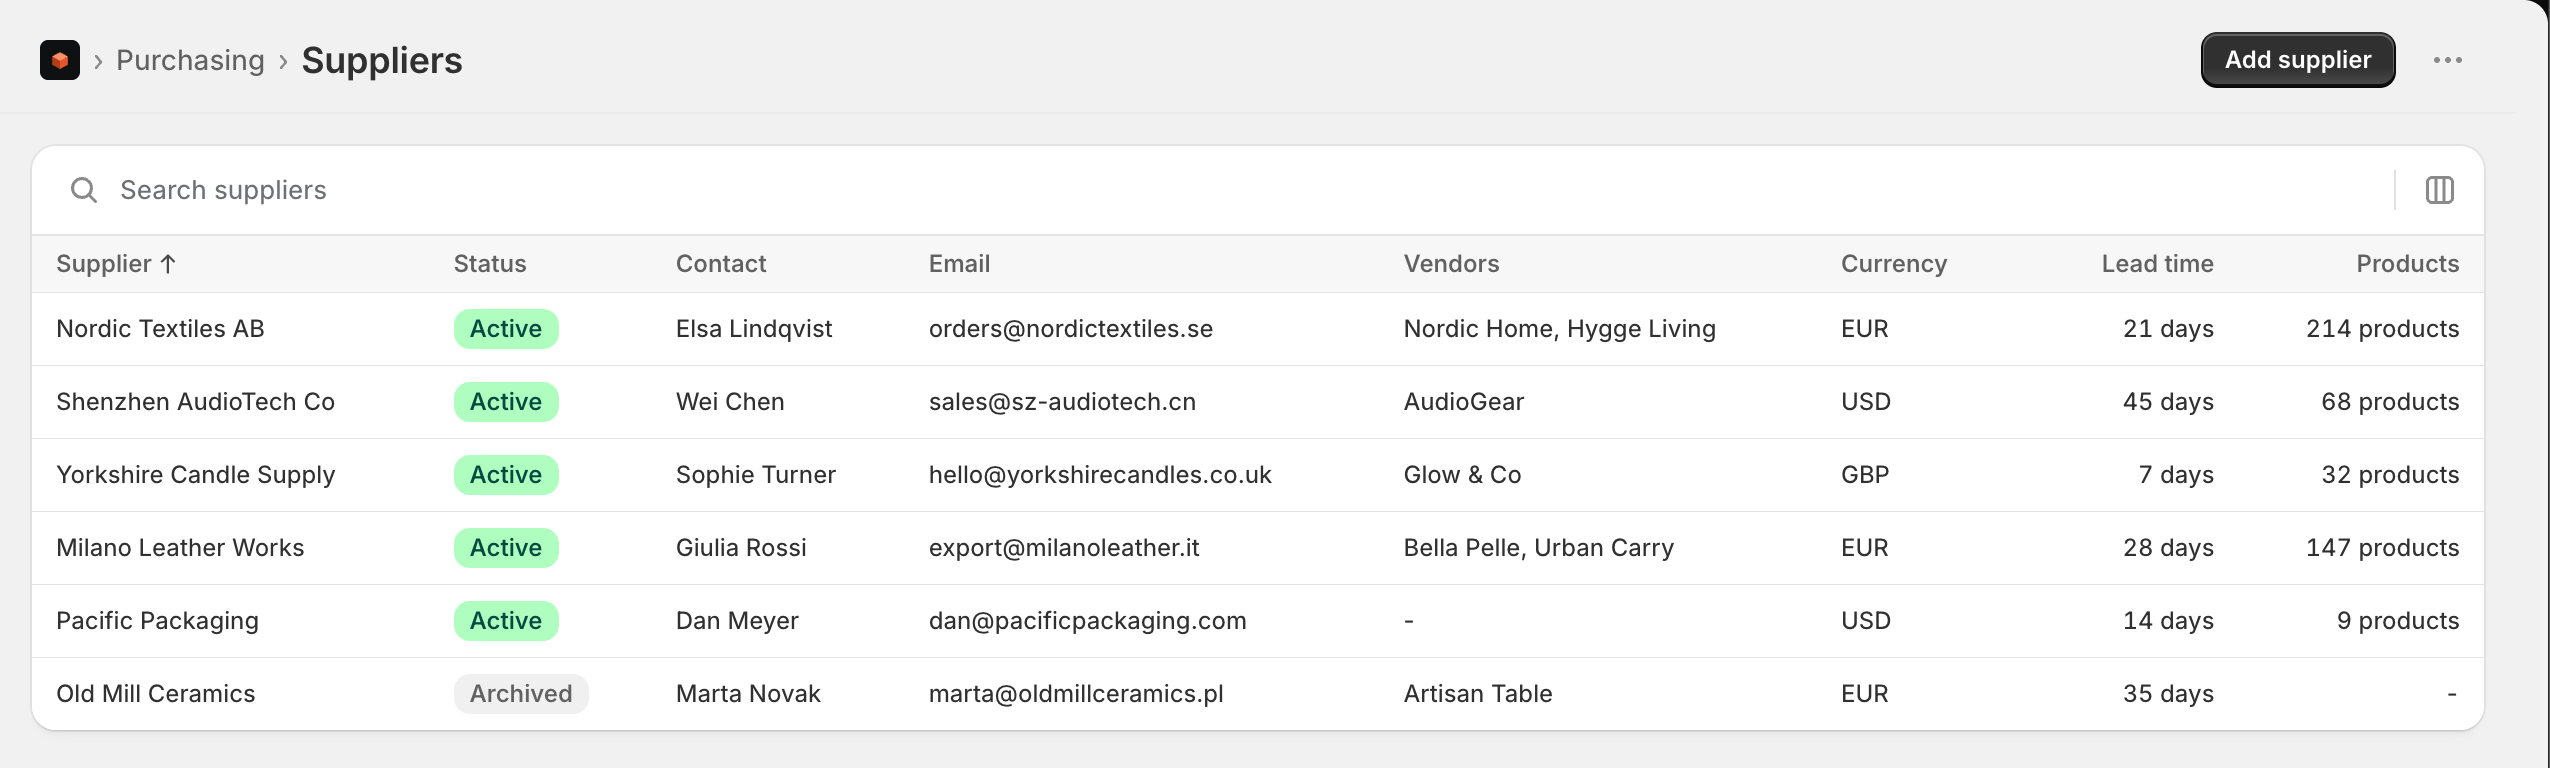Screen dimensions: 2550x768
Task: Click the Status column header
Action: (490, 264)
